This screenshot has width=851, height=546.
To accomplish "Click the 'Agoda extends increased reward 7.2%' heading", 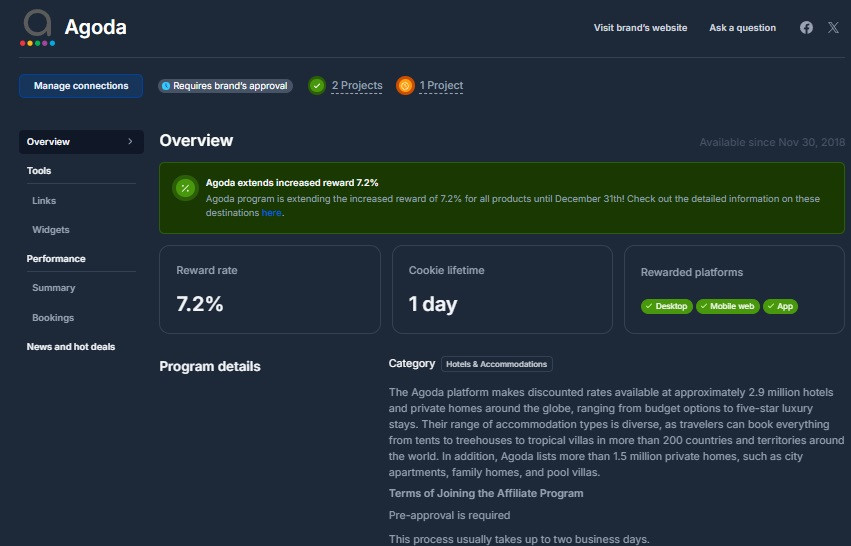I will click(x=292, y=183).
